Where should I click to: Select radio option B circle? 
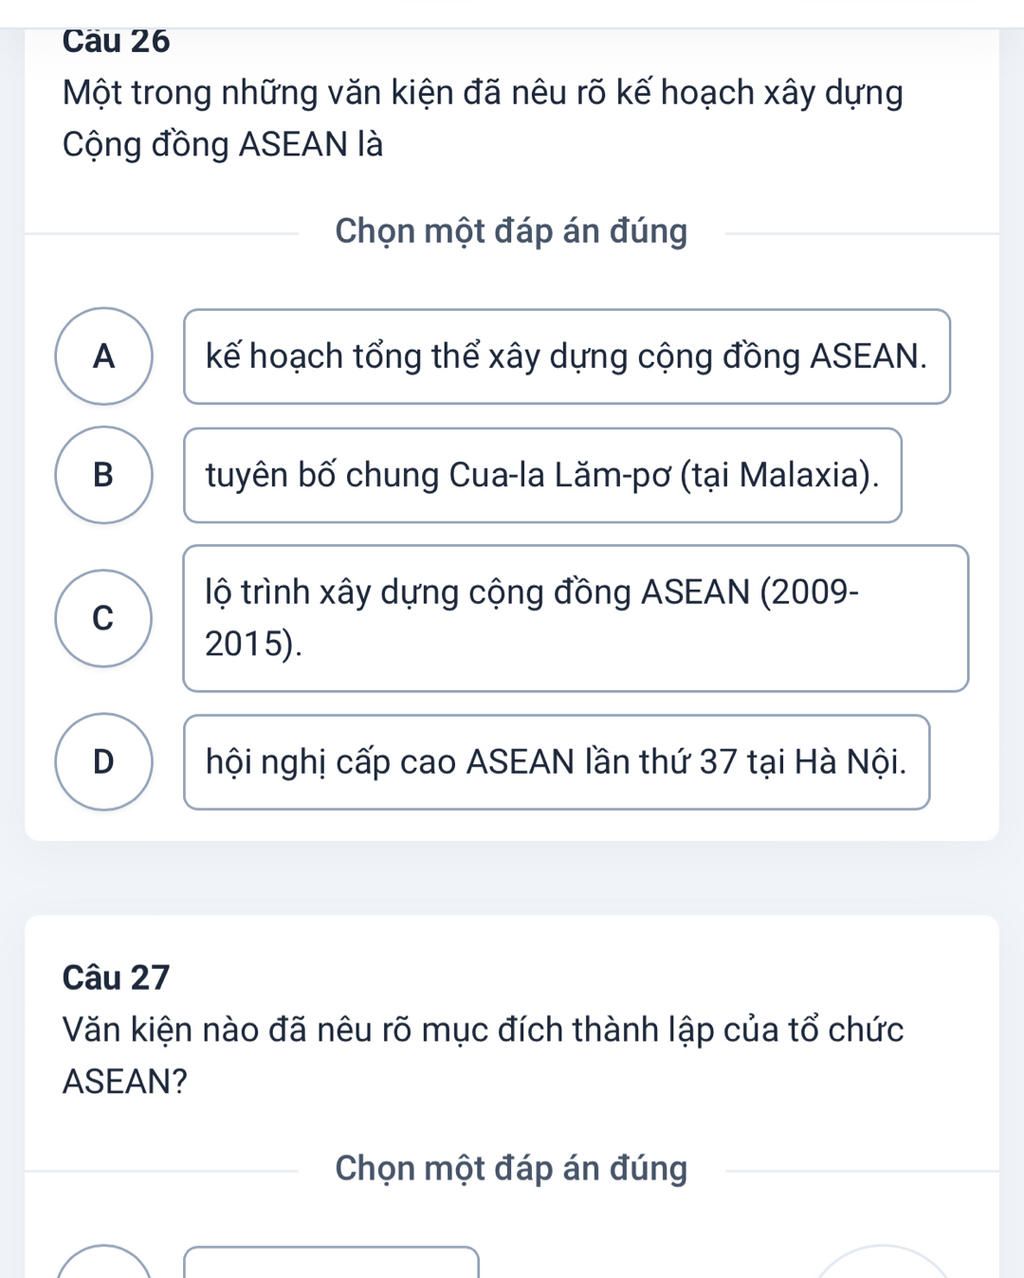pos(104,475)
